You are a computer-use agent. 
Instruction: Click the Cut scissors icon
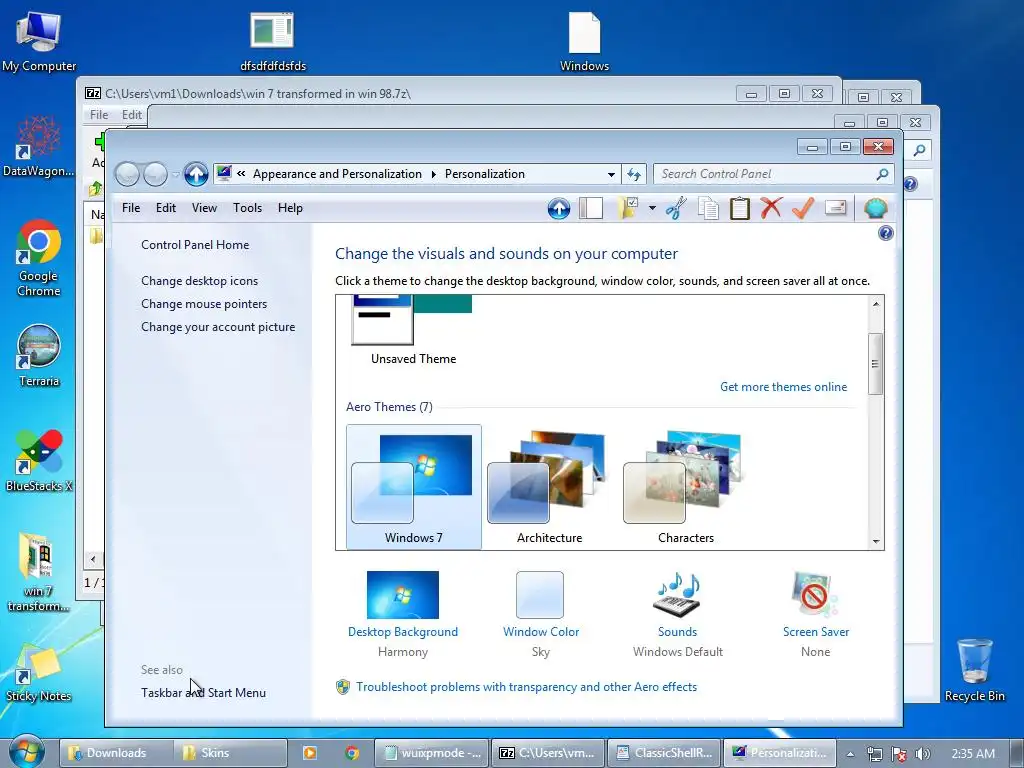point(676,208)
